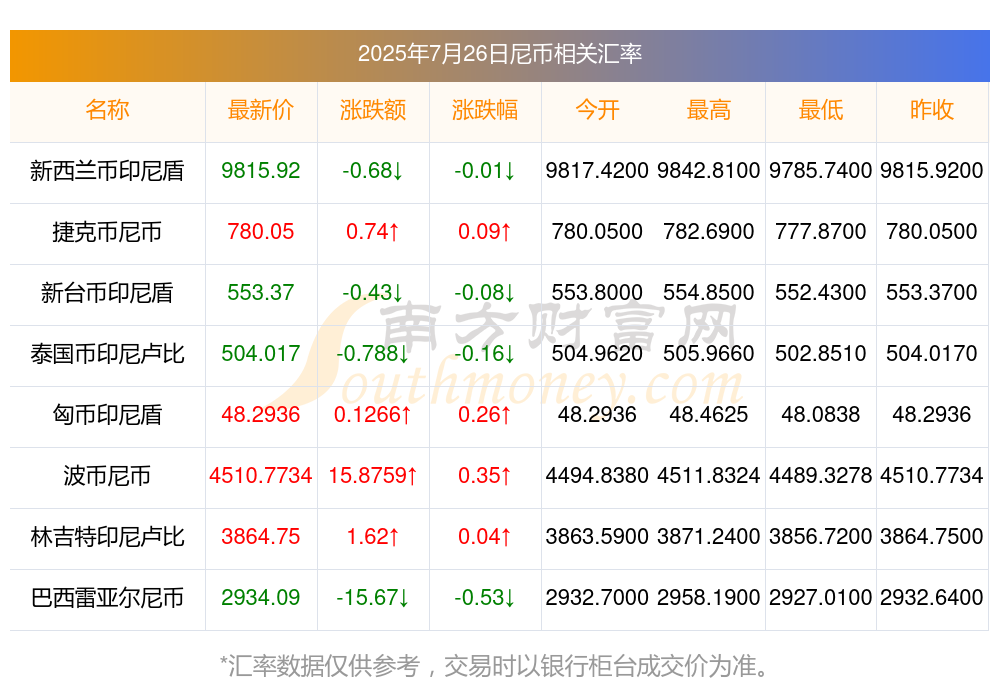Click previous close 2932.6400
Screen dimensions: 1000x698
click(932, 597)
